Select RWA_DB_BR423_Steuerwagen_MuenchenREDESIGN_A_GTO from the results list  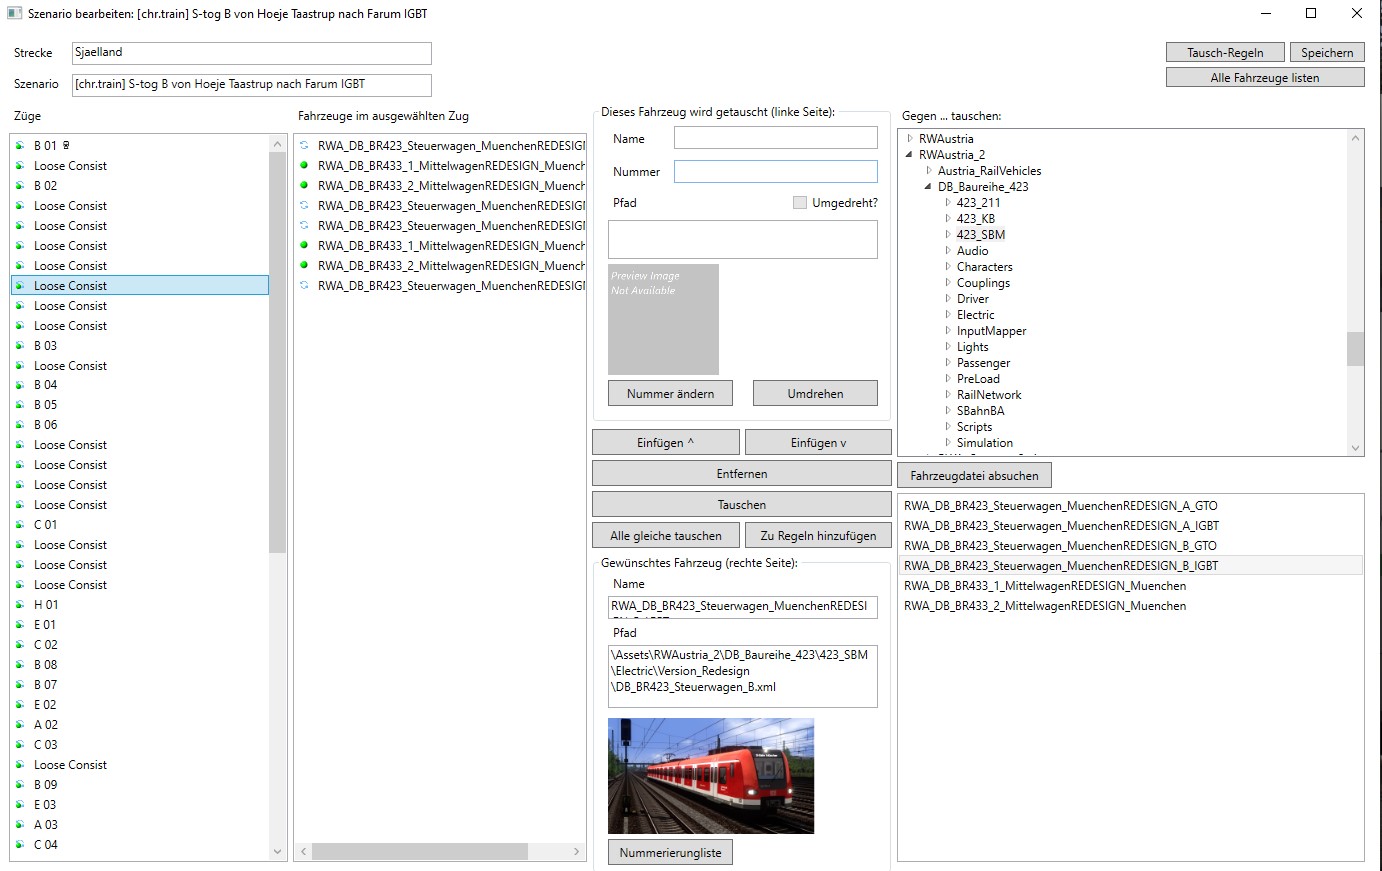1060,506
